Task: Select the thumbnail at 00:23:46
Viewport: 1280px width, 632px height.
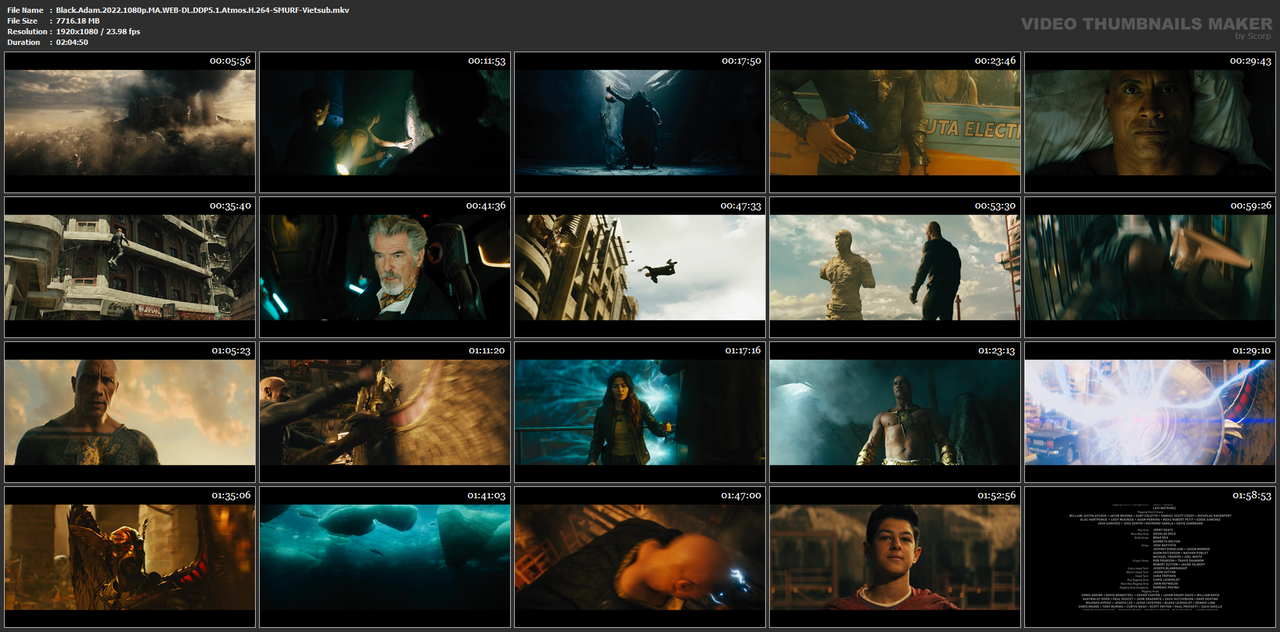Action: pyautogui.click(x=895, y=122)
